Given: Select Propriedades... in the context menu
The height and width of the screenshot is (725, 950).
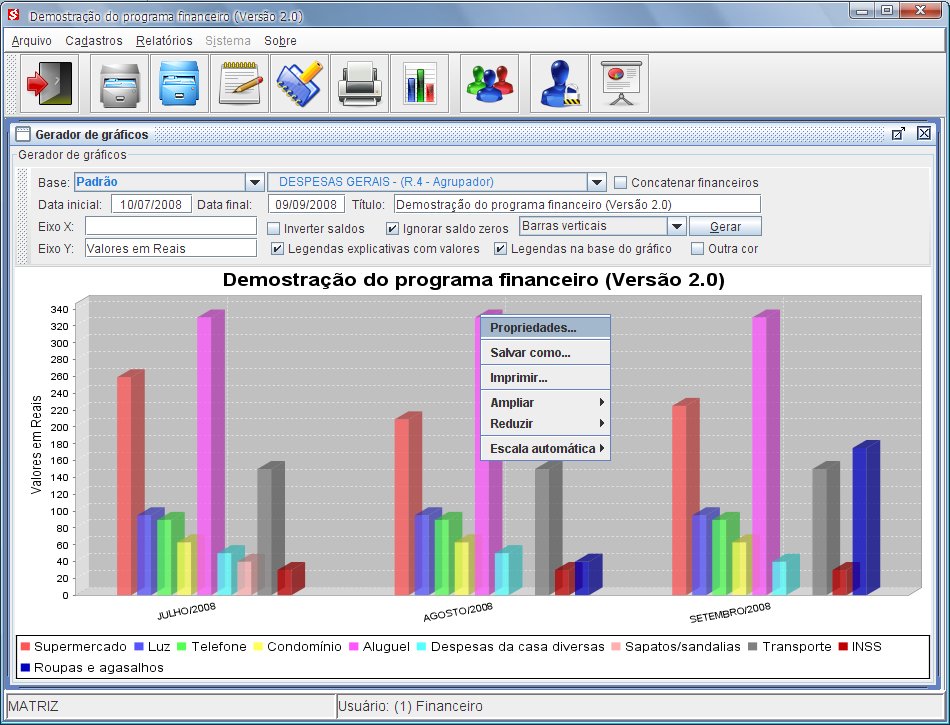Looking at the screenshot, I should tap(545, 328).
